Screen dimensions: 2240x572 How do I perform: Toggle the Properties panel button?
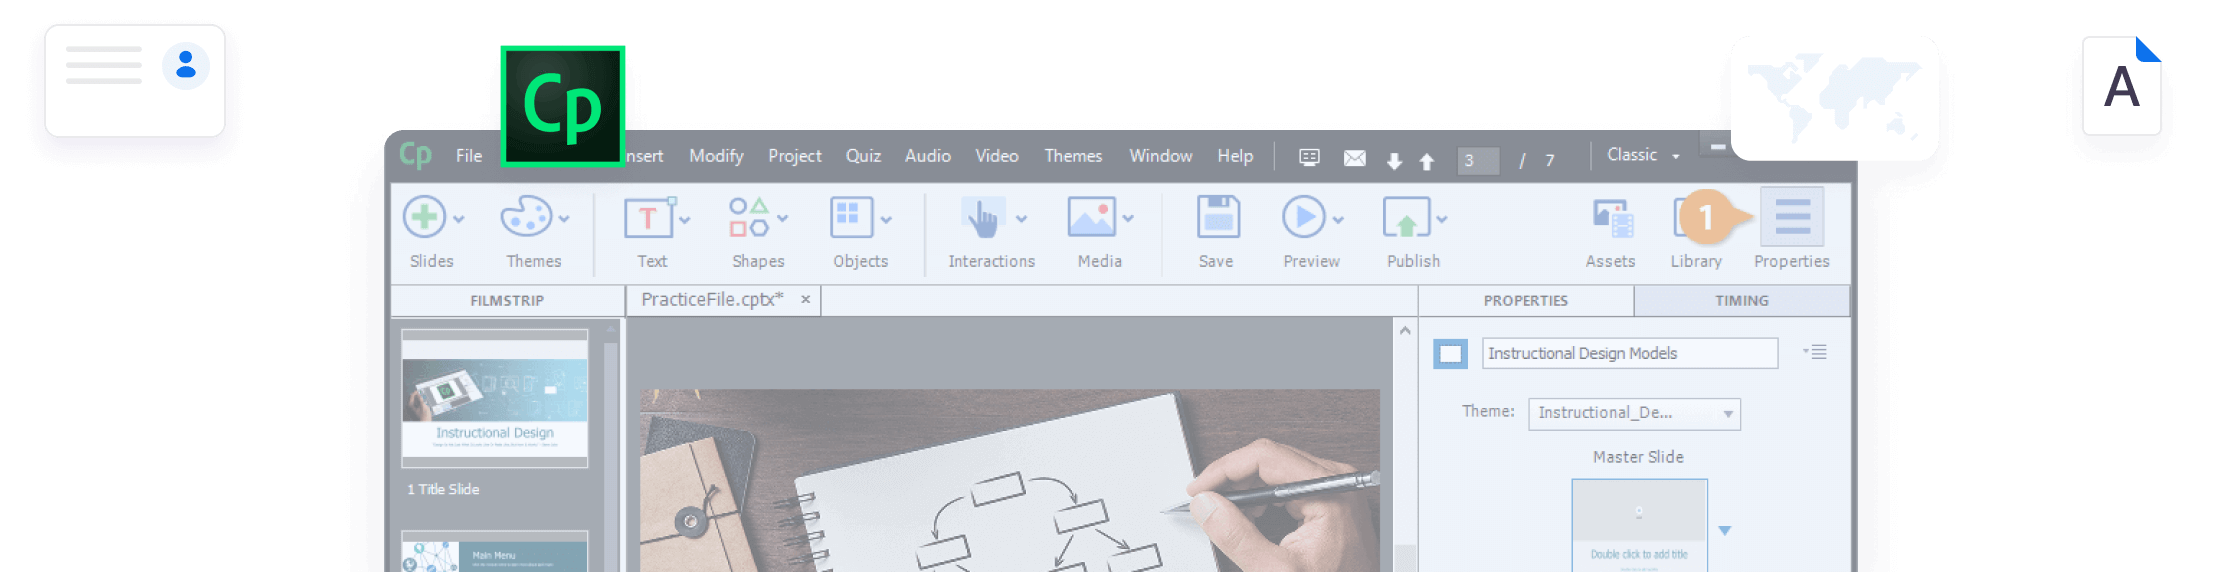click(1792, 217)
